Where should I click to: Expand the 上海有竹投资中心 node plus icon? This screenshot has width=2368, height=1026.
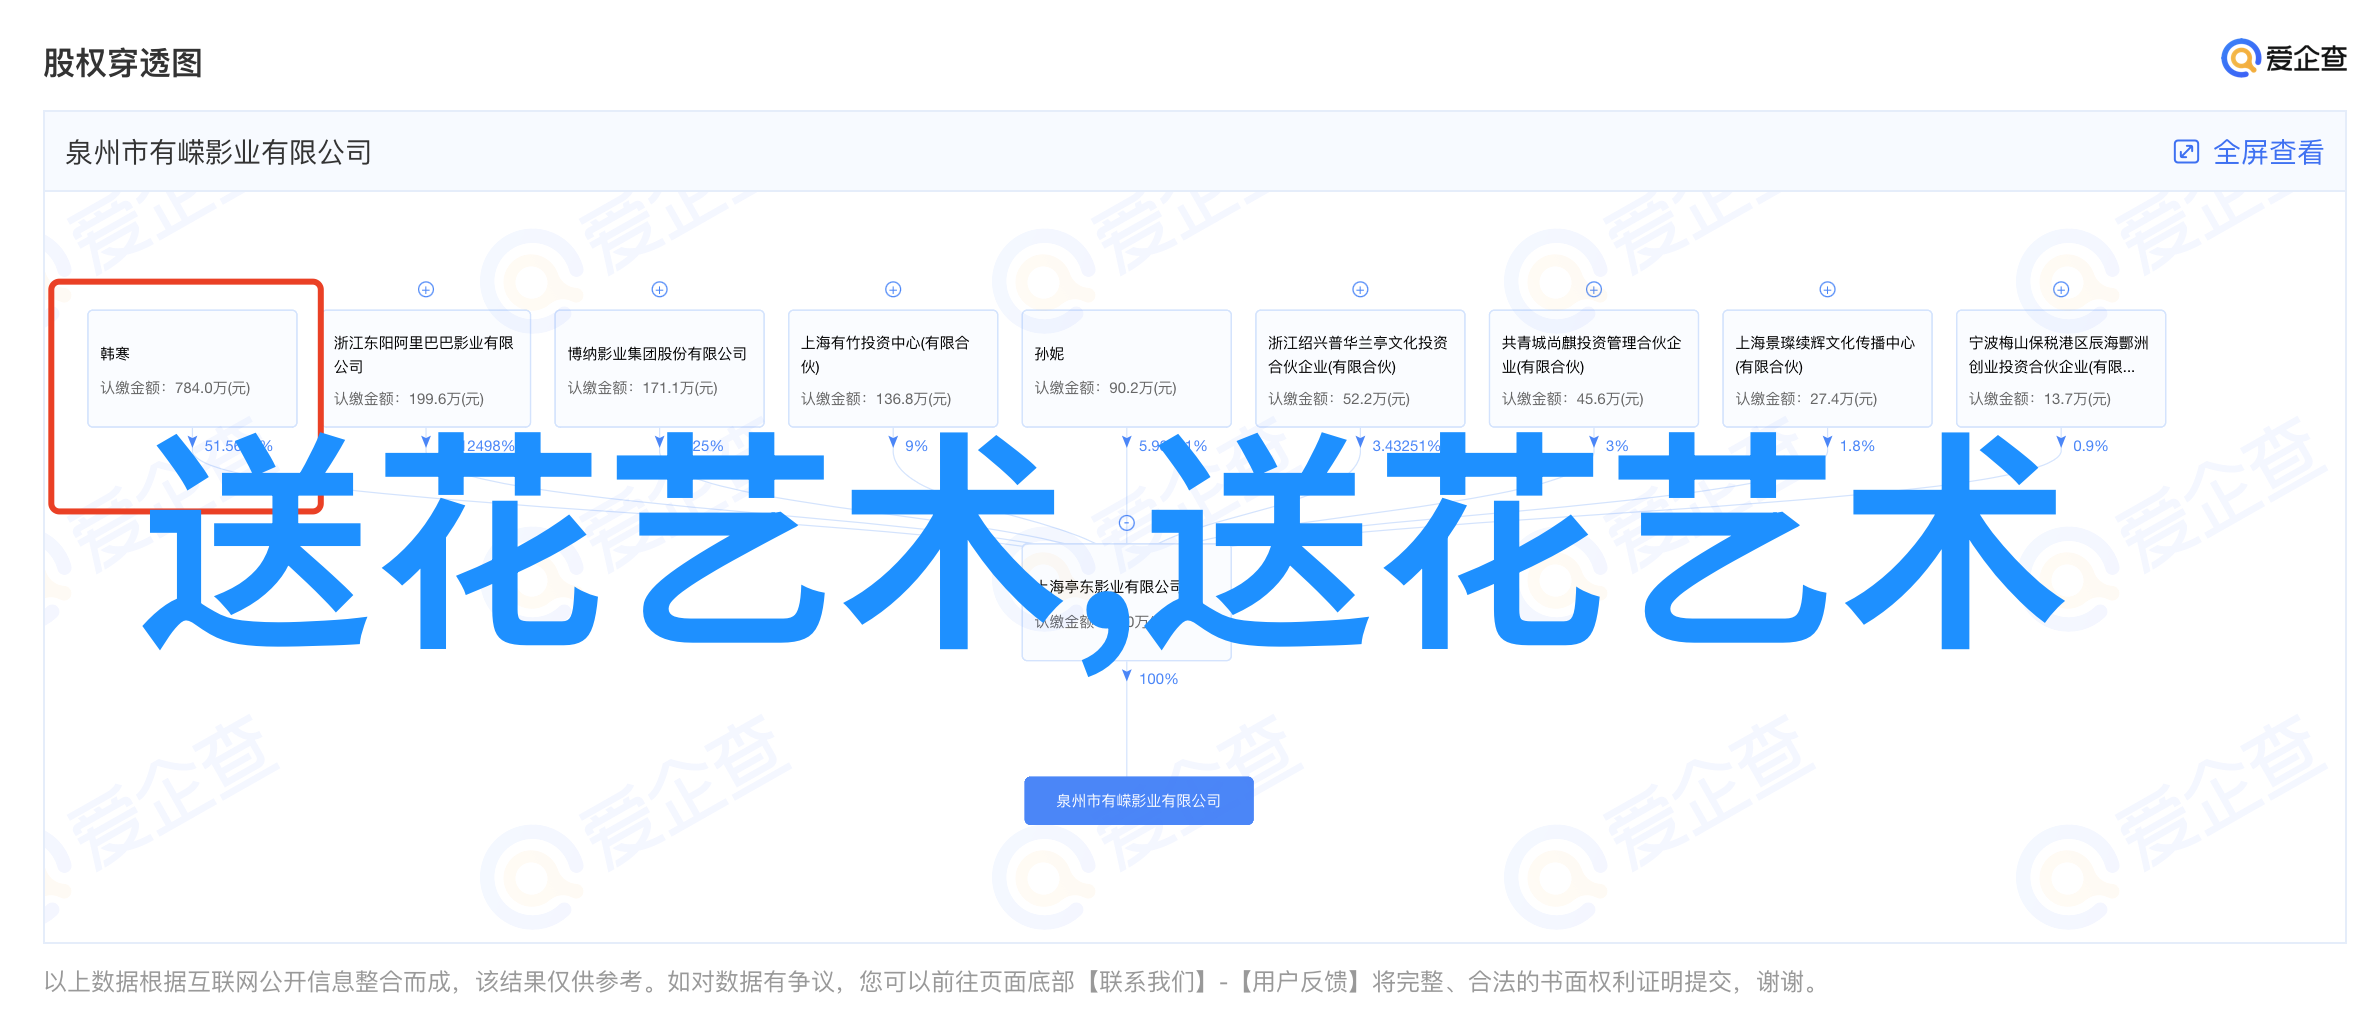coord(894,289)
